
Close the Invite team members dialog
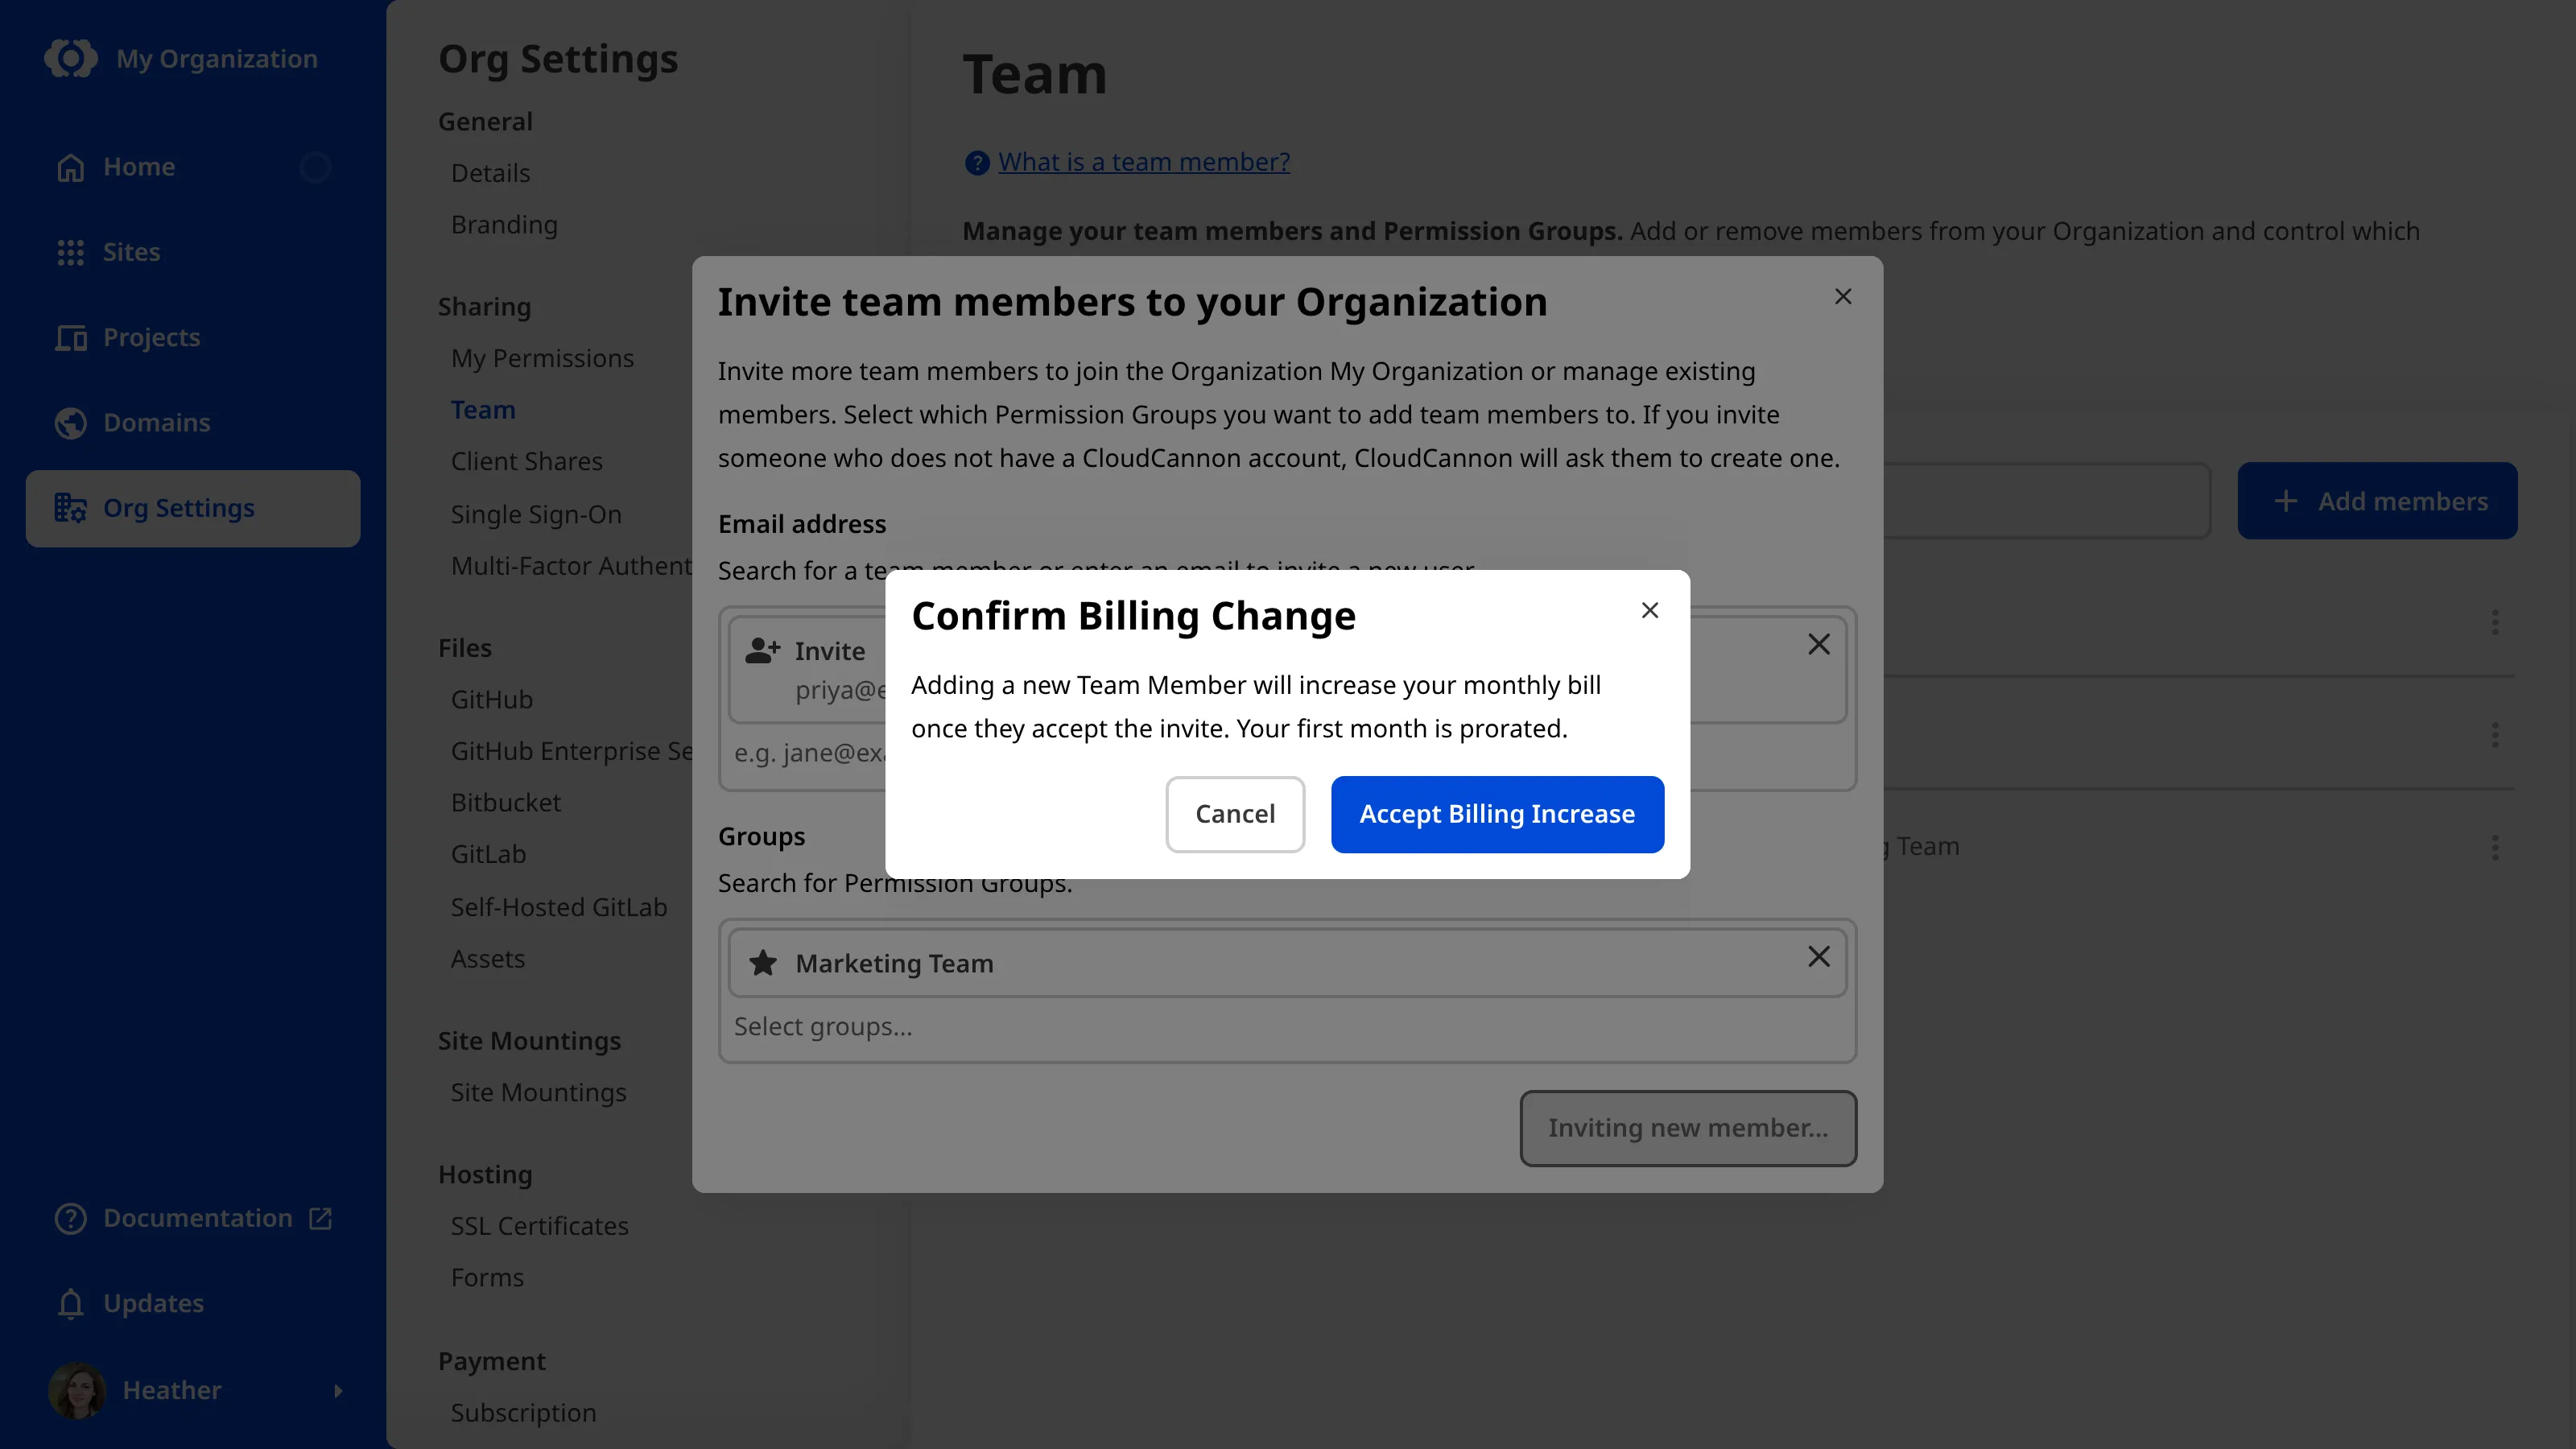pyautogui.click(x=1843, y=297)
